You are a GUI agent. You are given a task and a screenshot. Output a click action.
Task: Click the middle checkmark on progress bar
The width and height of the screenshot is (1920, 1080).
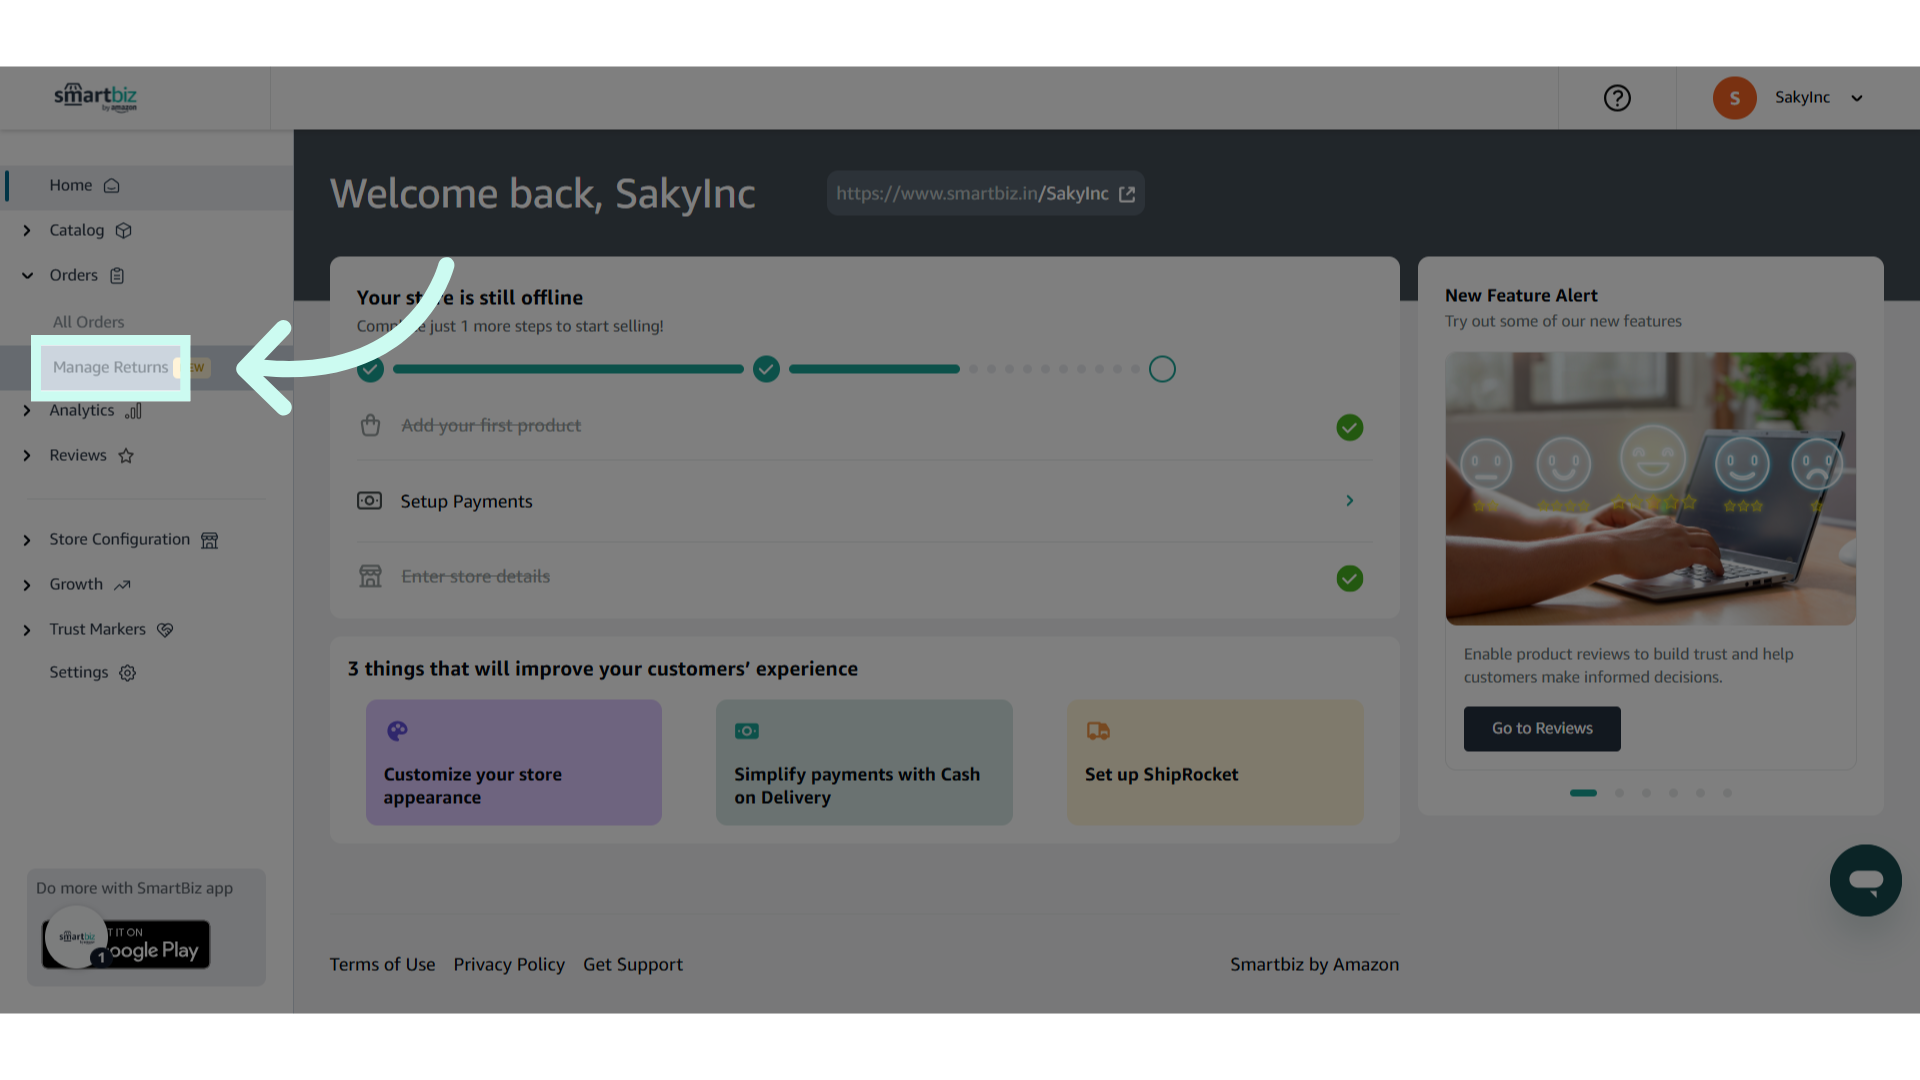click(x=766, y=369)
